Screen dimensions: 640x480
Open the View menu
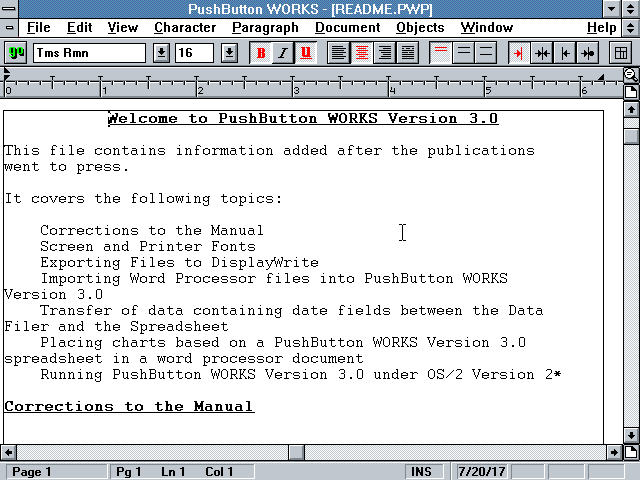122,27
